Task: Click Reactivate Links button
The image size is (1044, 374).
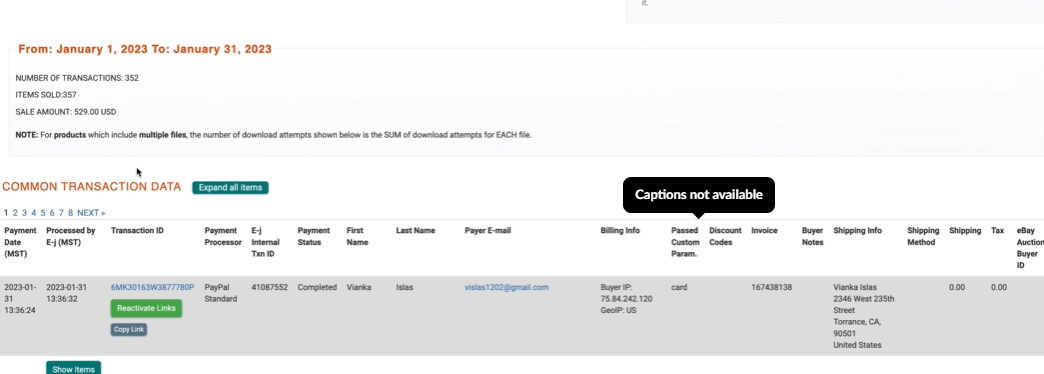Action: click(146, 308)
